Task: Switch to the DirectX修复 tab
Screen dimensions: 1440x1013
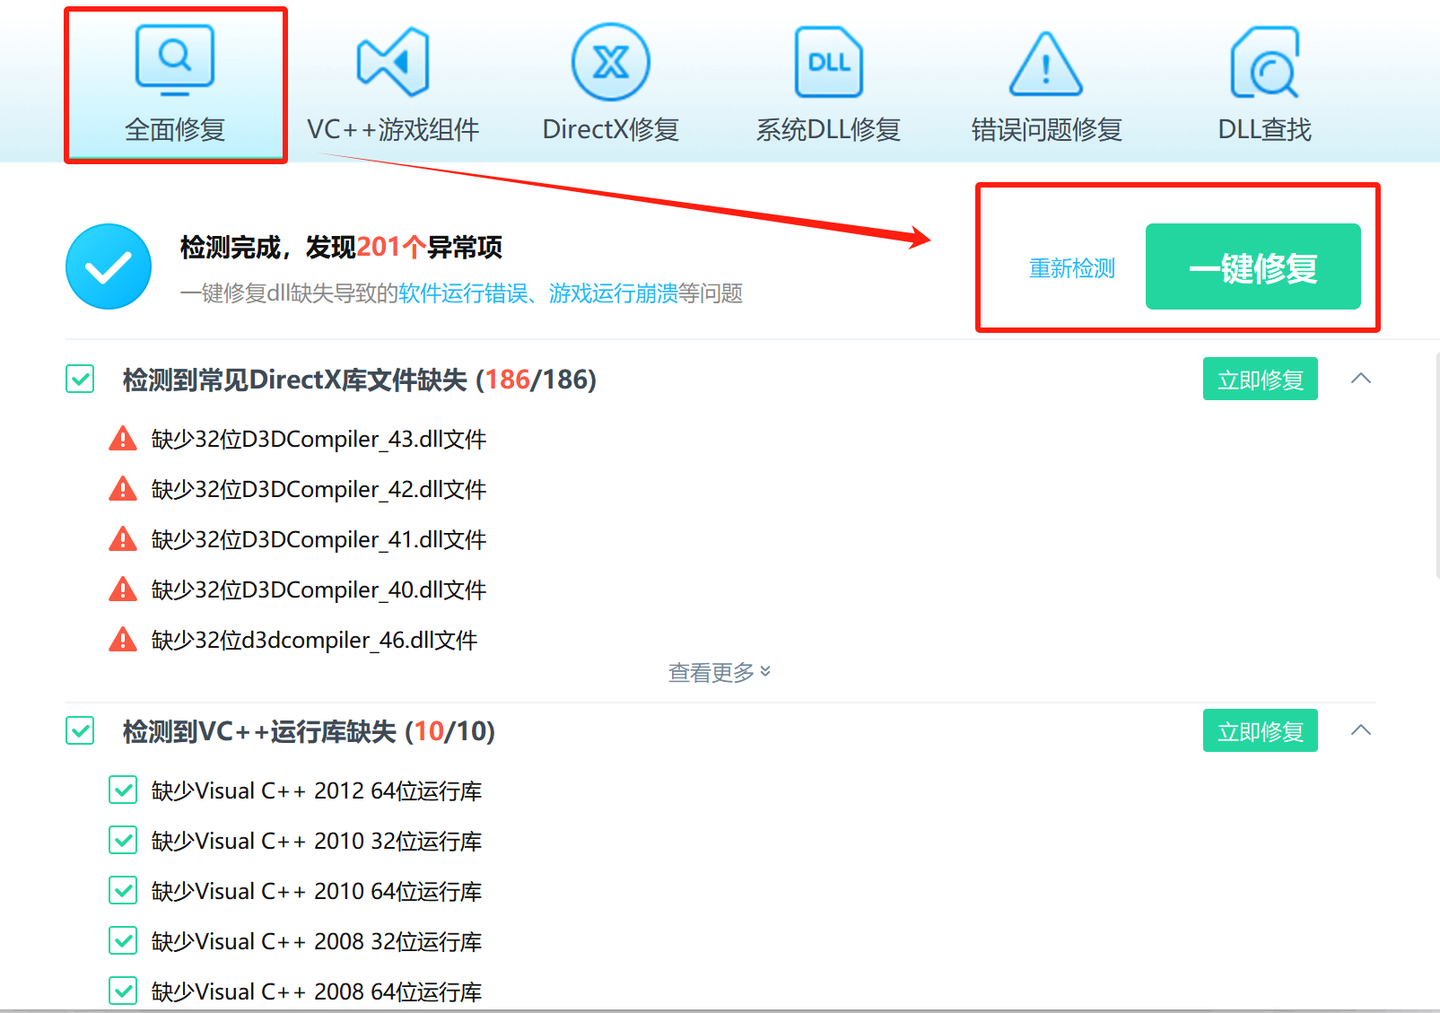Action: click(611, 128)
